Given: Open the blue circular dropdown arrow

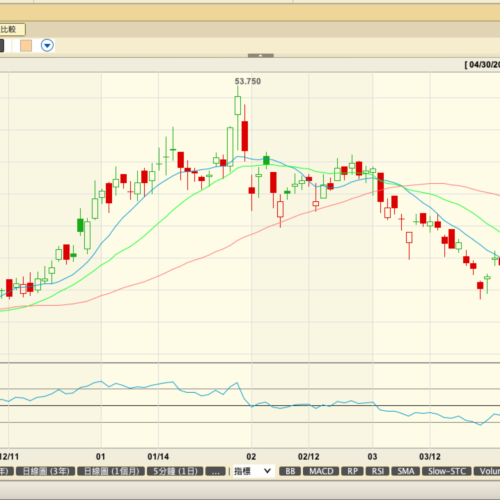Looking at the screenshot, I should (47, 45).
